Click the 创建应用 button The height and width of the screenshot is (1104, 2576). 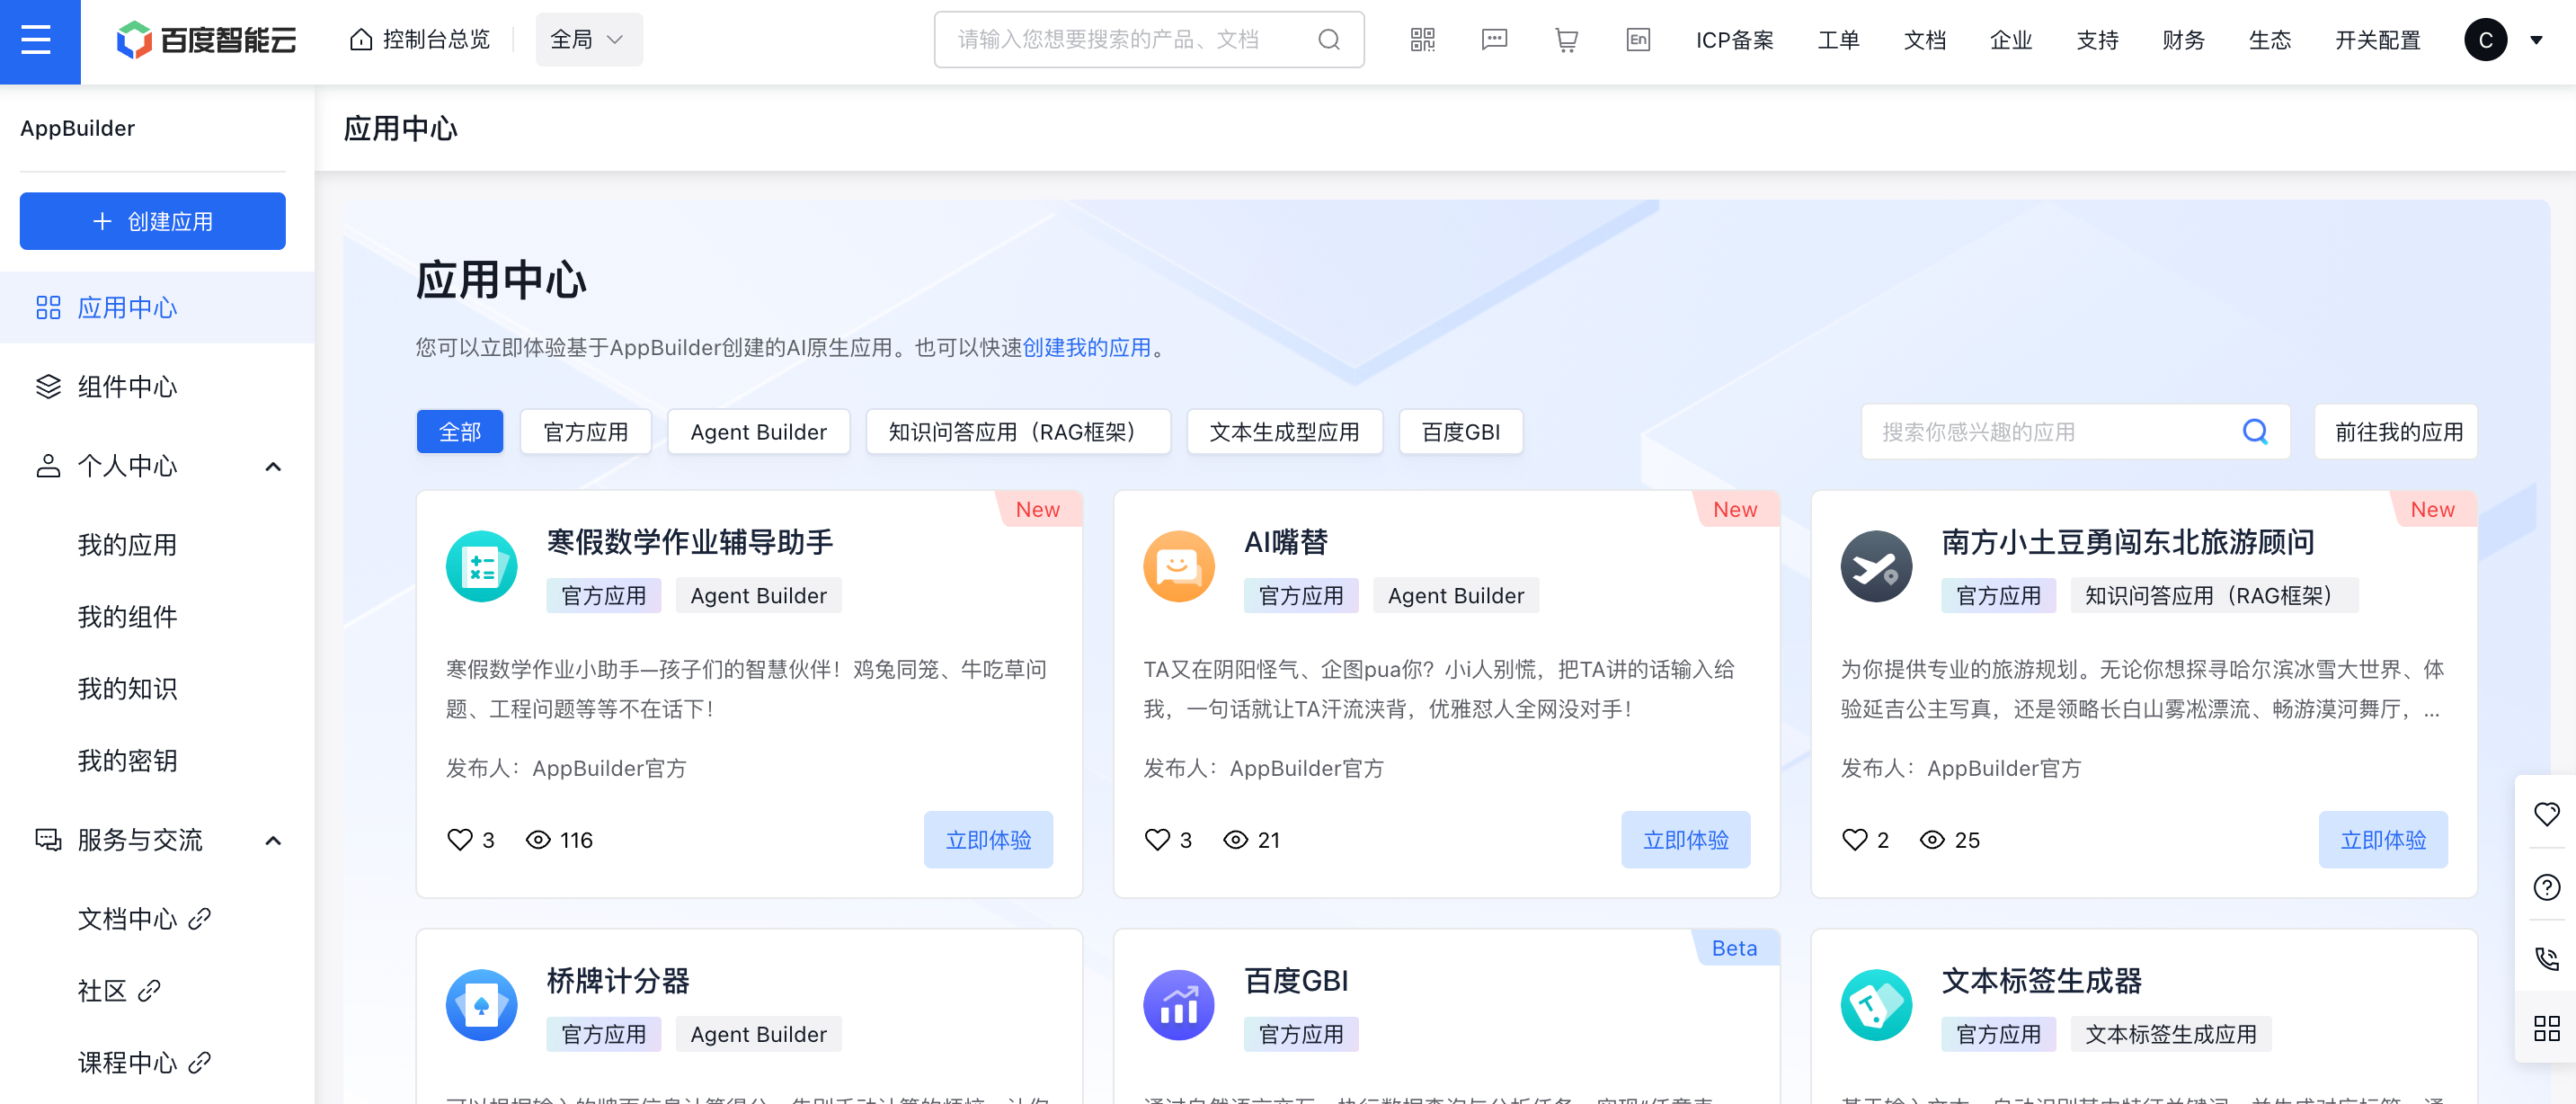click(152, 221)
